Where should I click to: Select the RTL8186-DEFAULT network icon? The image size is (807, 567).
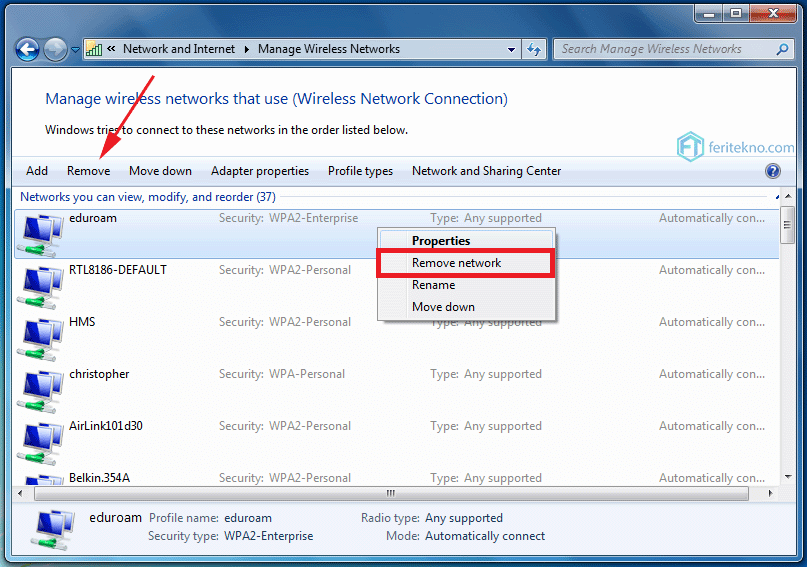click(x=40, y=287)
